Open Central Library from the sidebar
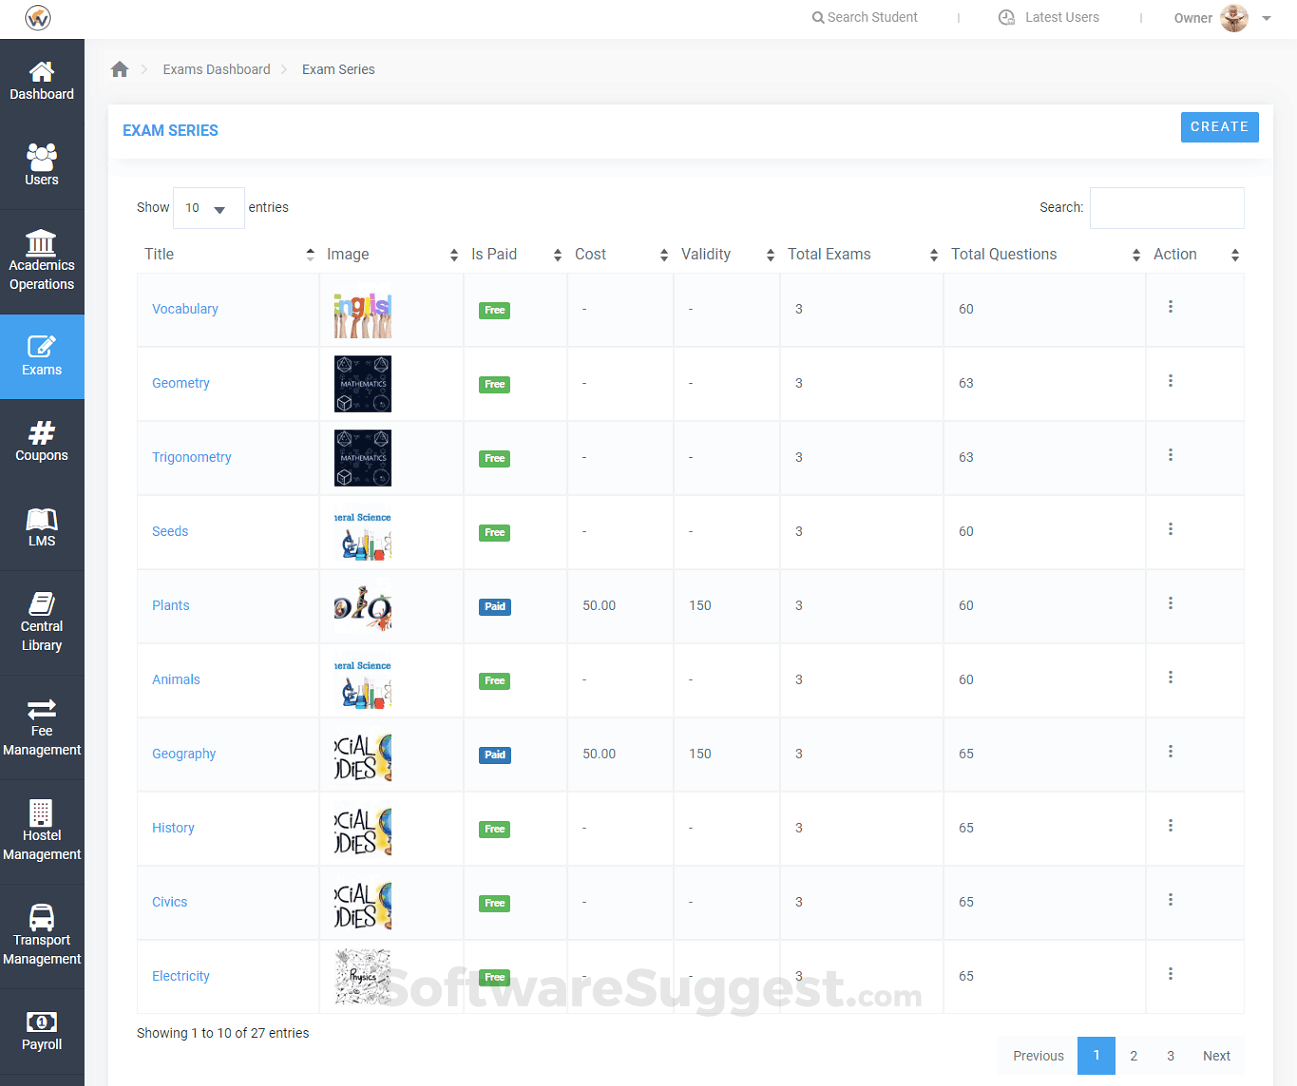This screenshot has height=1086, width=1297. coord(41,622)
